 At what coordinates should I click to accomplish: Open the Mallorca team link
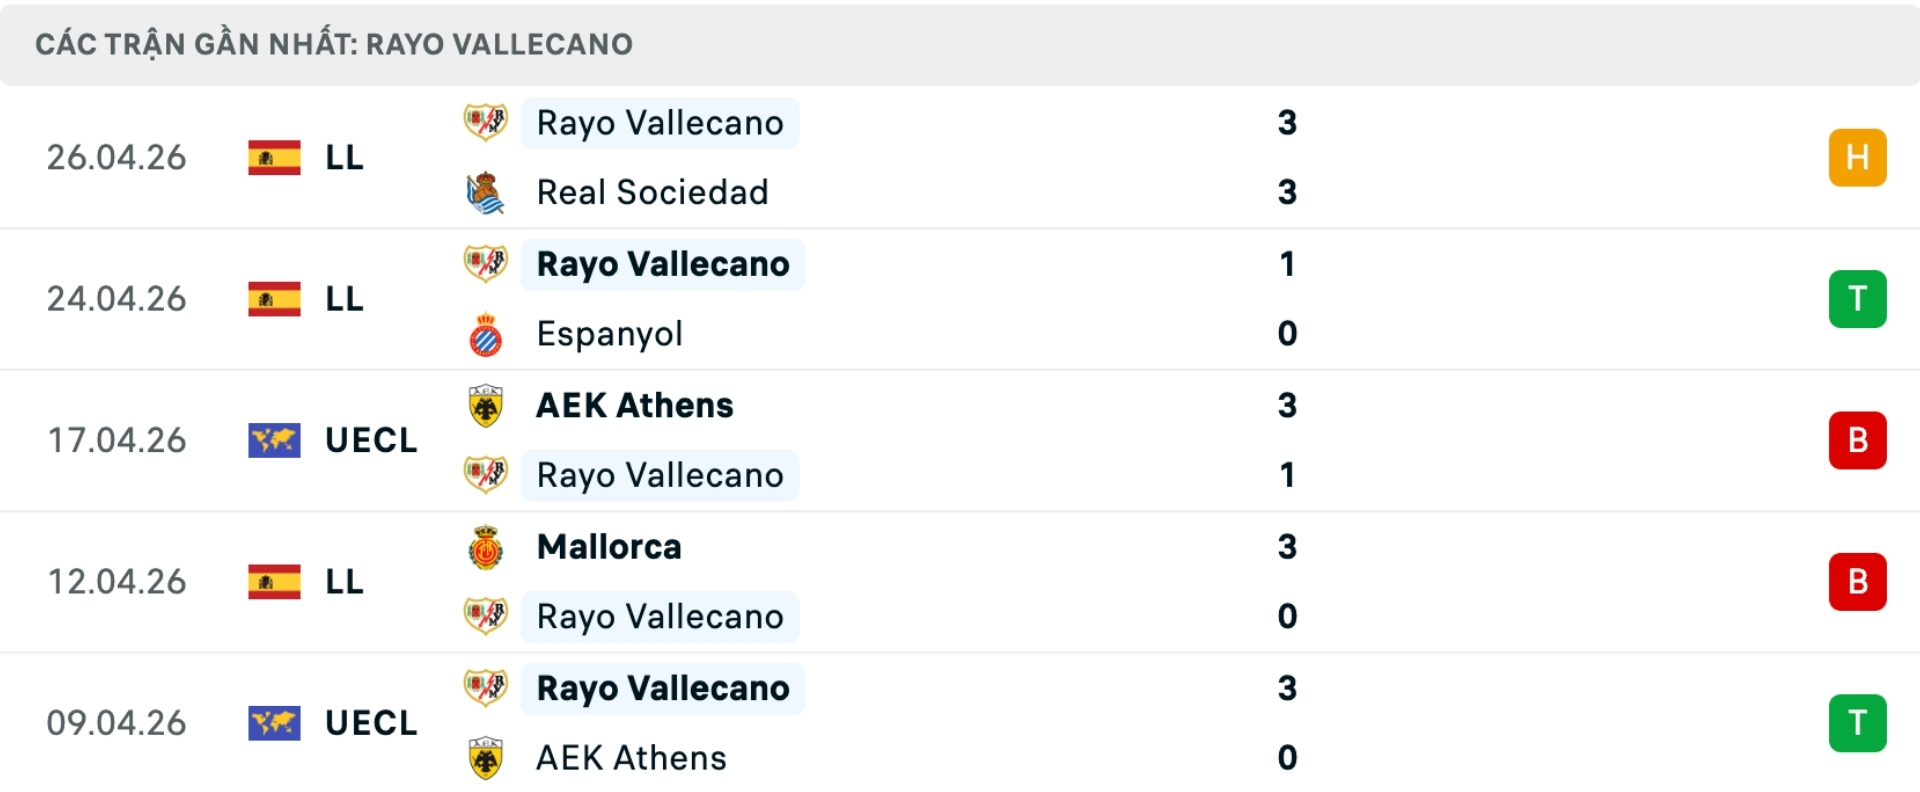[609, 547]
